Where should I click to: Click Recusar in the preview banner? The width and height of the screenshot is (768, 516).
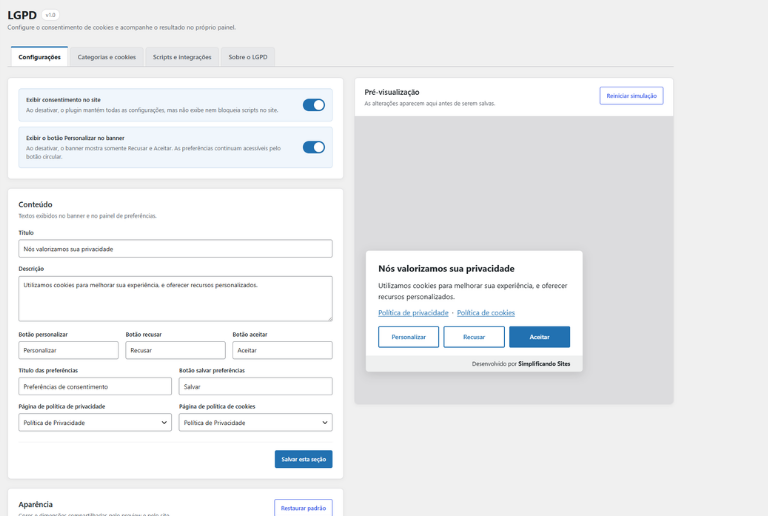pyautogui.click(x=474, y=337)
